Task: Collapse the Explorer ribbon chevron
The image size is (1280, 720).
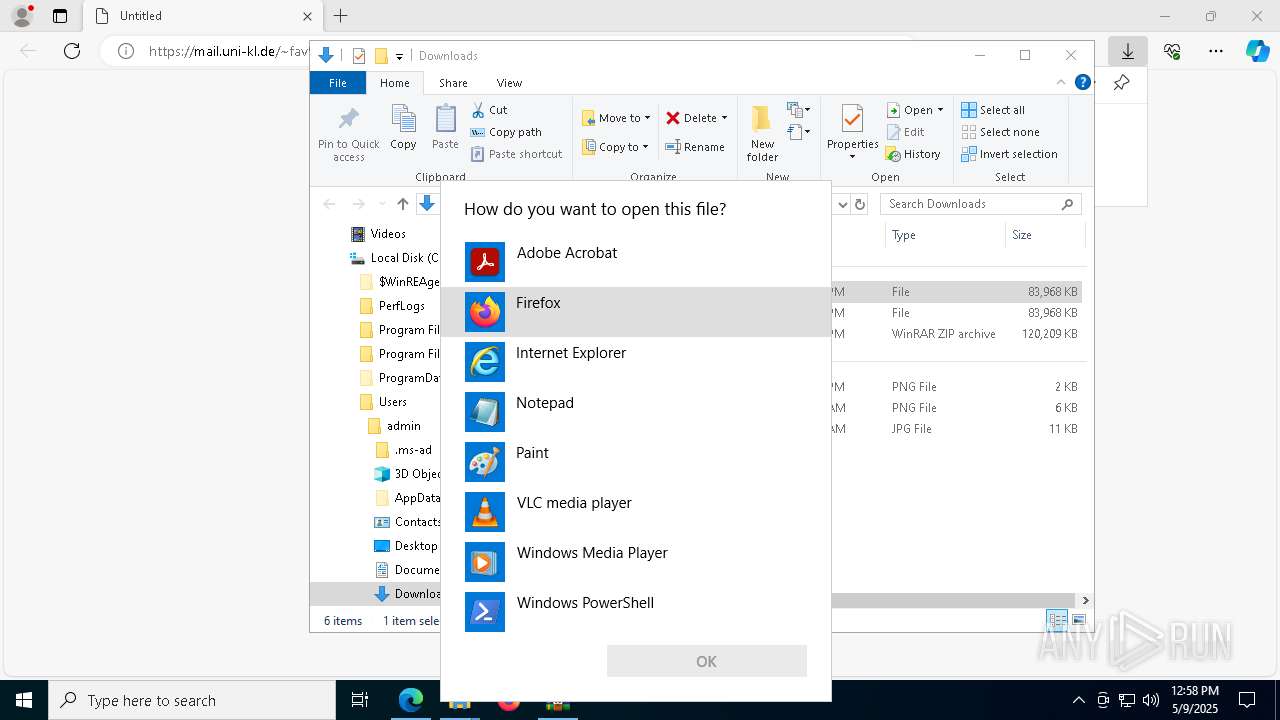Action: [x=1061, y=82]
